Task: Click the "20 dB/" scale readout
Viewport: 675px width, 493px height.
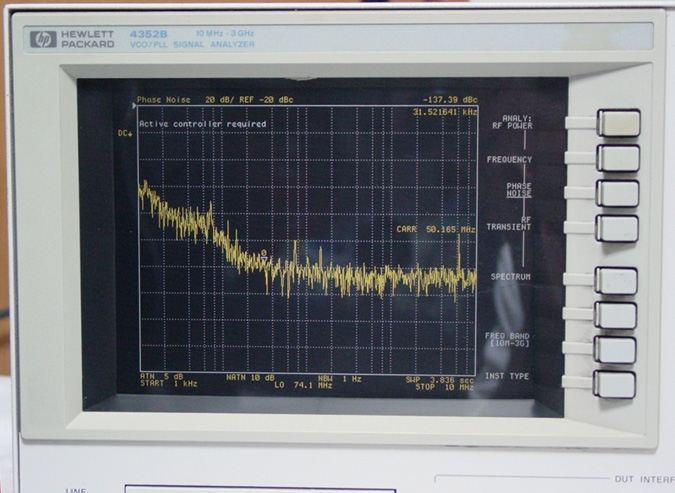Action: click(220, 100)
